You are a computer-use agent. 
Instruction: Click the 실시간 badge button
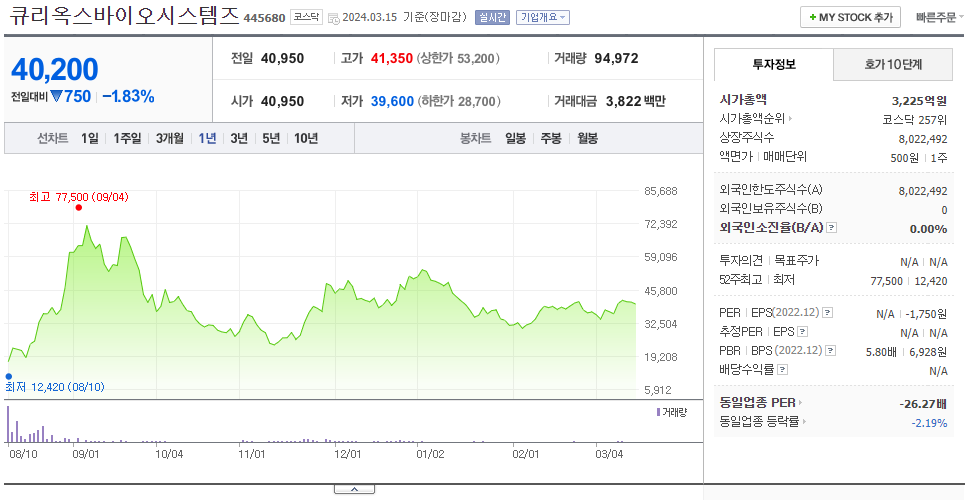pos(492,18)
